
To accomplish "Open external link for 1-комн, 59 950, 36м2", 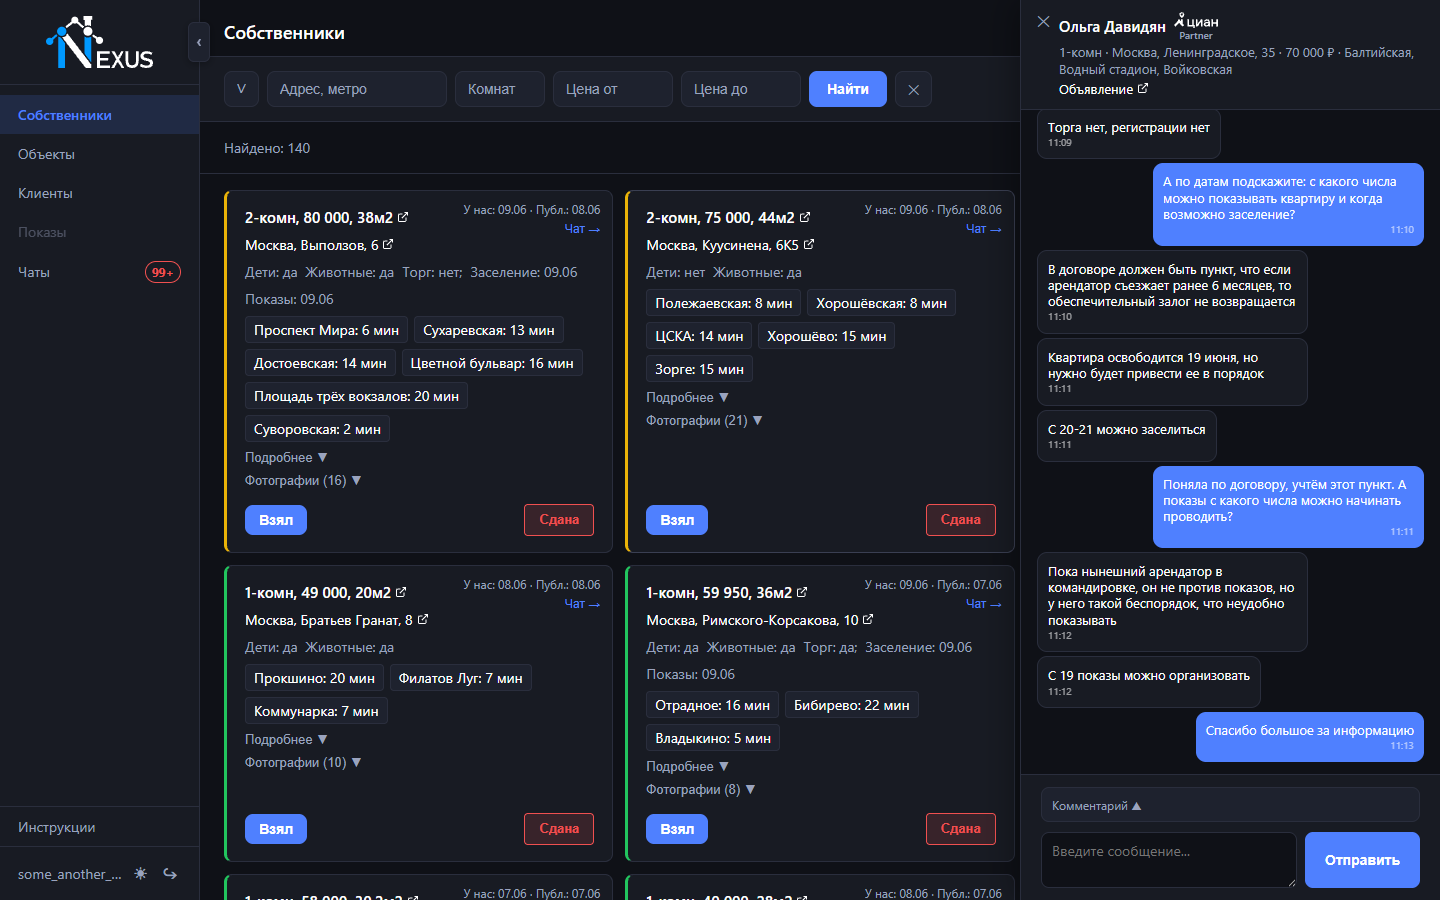I will 802,592.
